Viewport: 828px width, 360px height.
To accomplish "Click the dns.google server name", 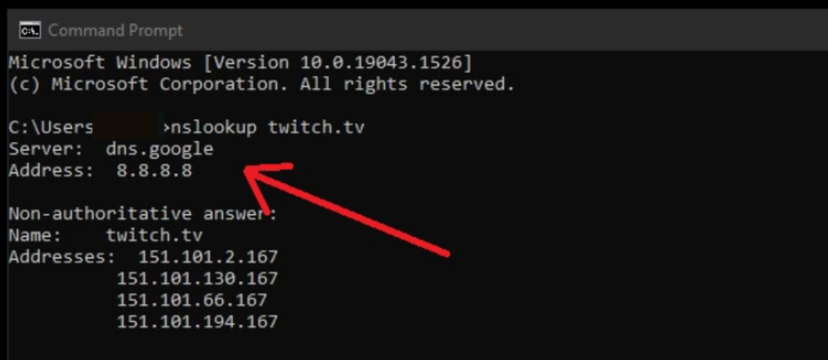I will click(159, 149).
